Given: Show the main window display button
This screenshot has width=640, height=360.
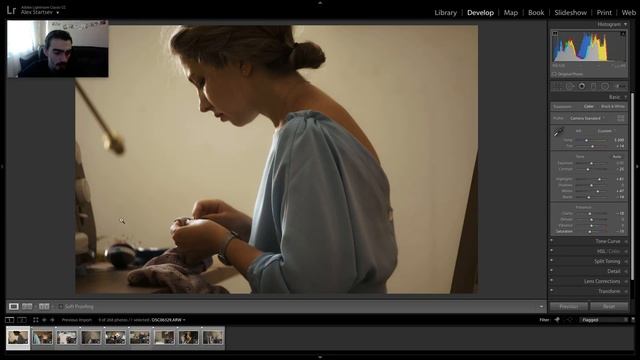Looking at the screenshot, I should [x=9, y=320].
